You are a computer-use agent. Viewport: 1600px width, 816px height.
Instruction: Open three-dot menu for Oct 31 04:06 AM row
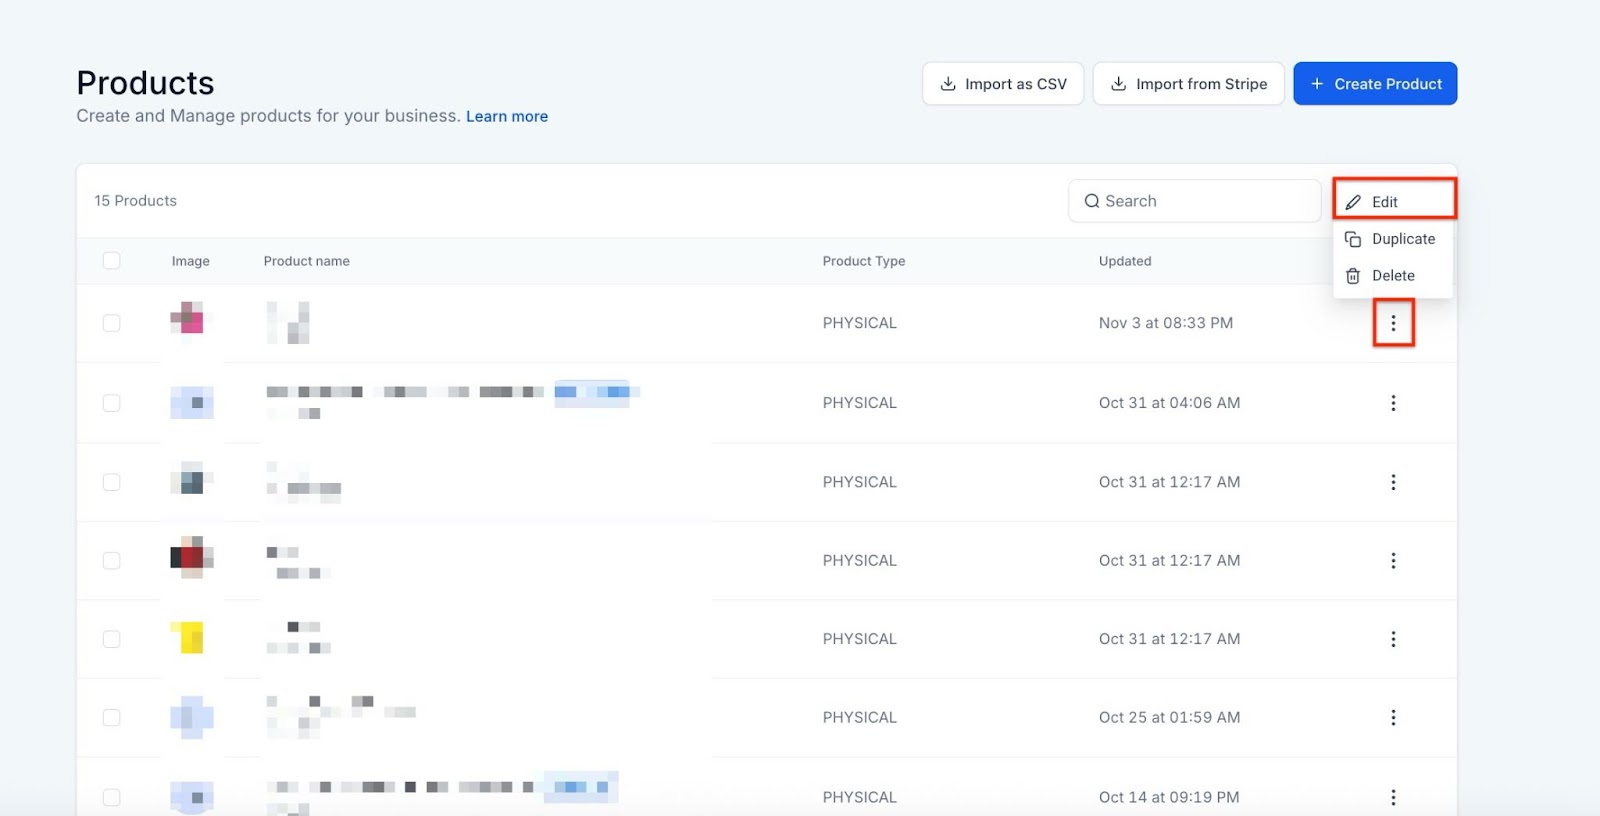(x=1393, y=403)
